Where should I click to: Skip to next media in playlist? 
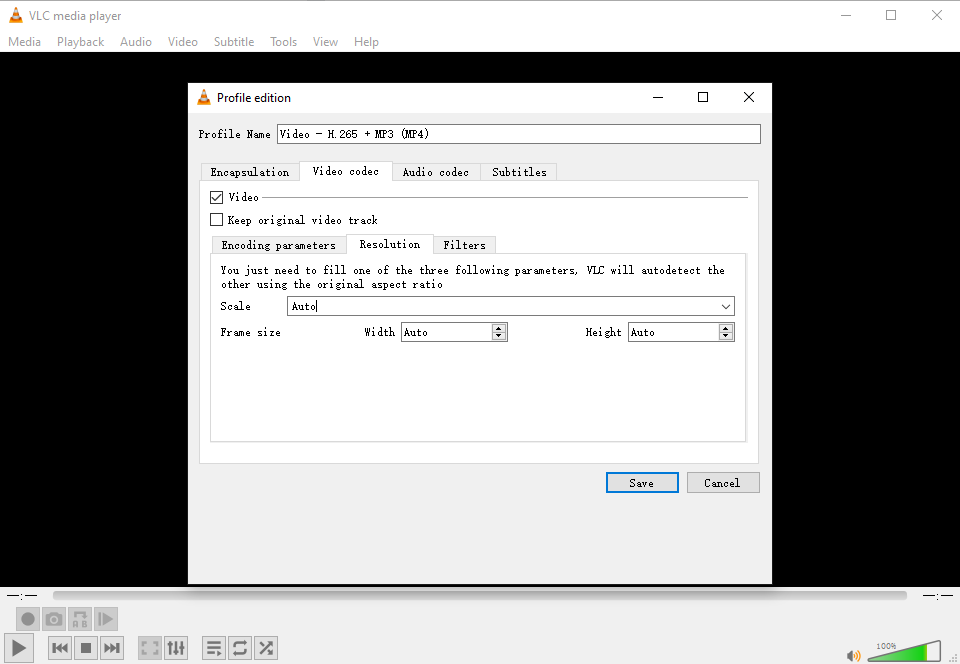(111, 648)
